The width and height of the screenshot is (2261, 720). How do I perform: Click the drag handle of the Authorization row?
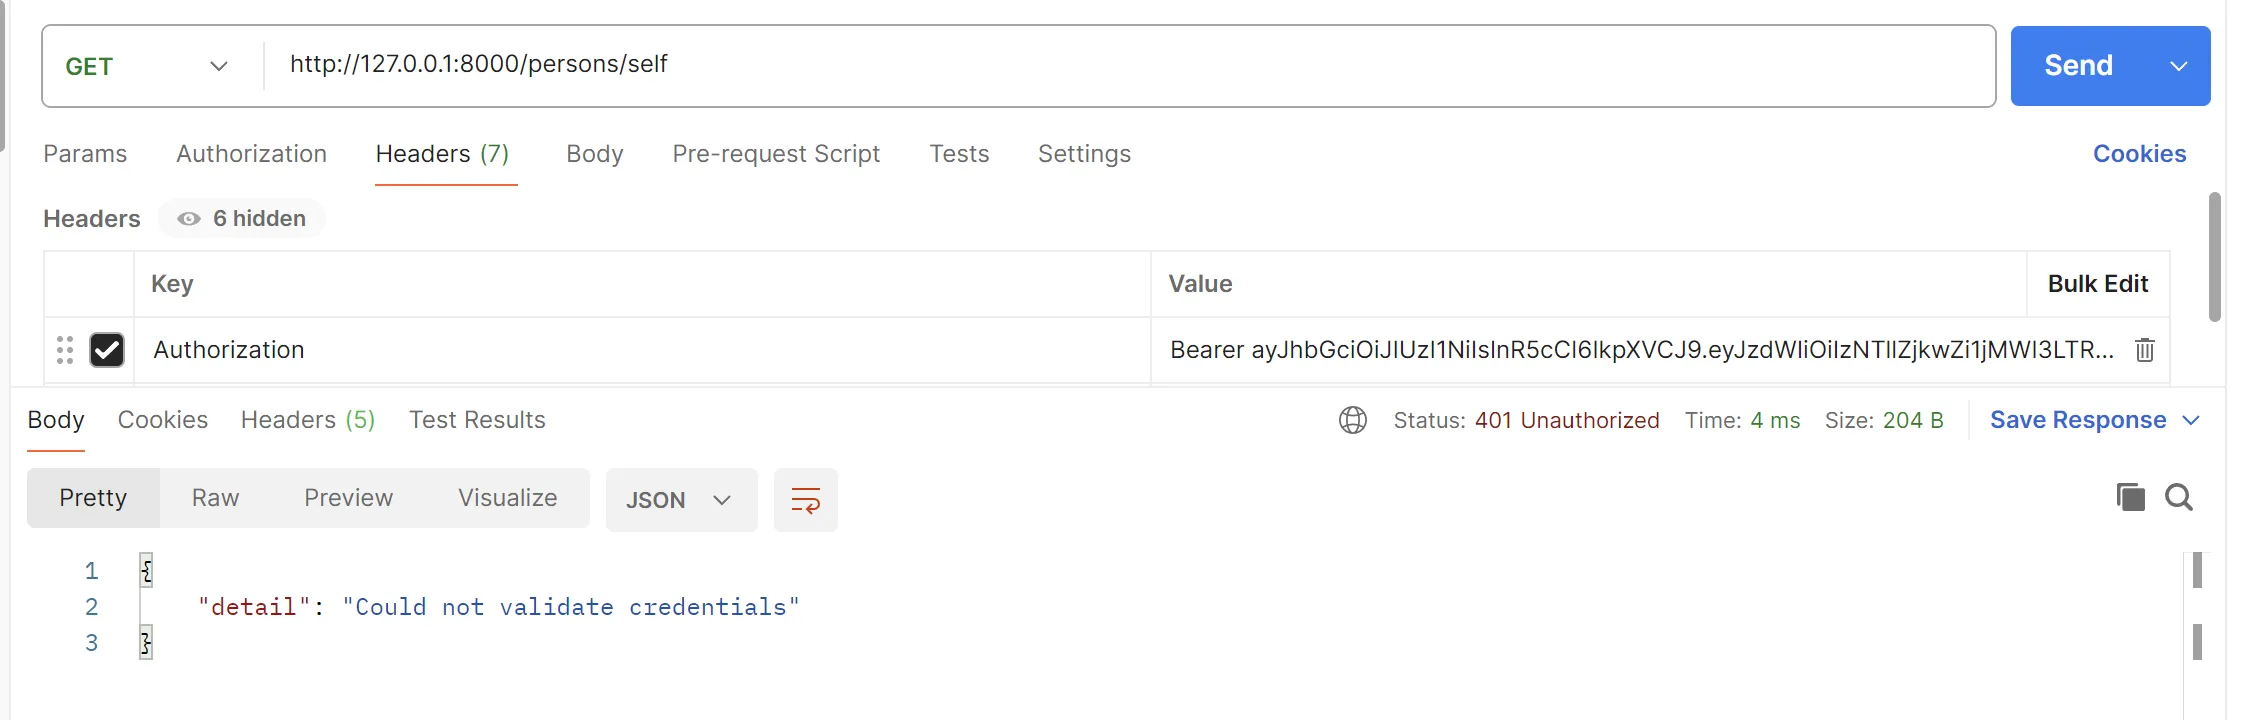click(65, 350)
